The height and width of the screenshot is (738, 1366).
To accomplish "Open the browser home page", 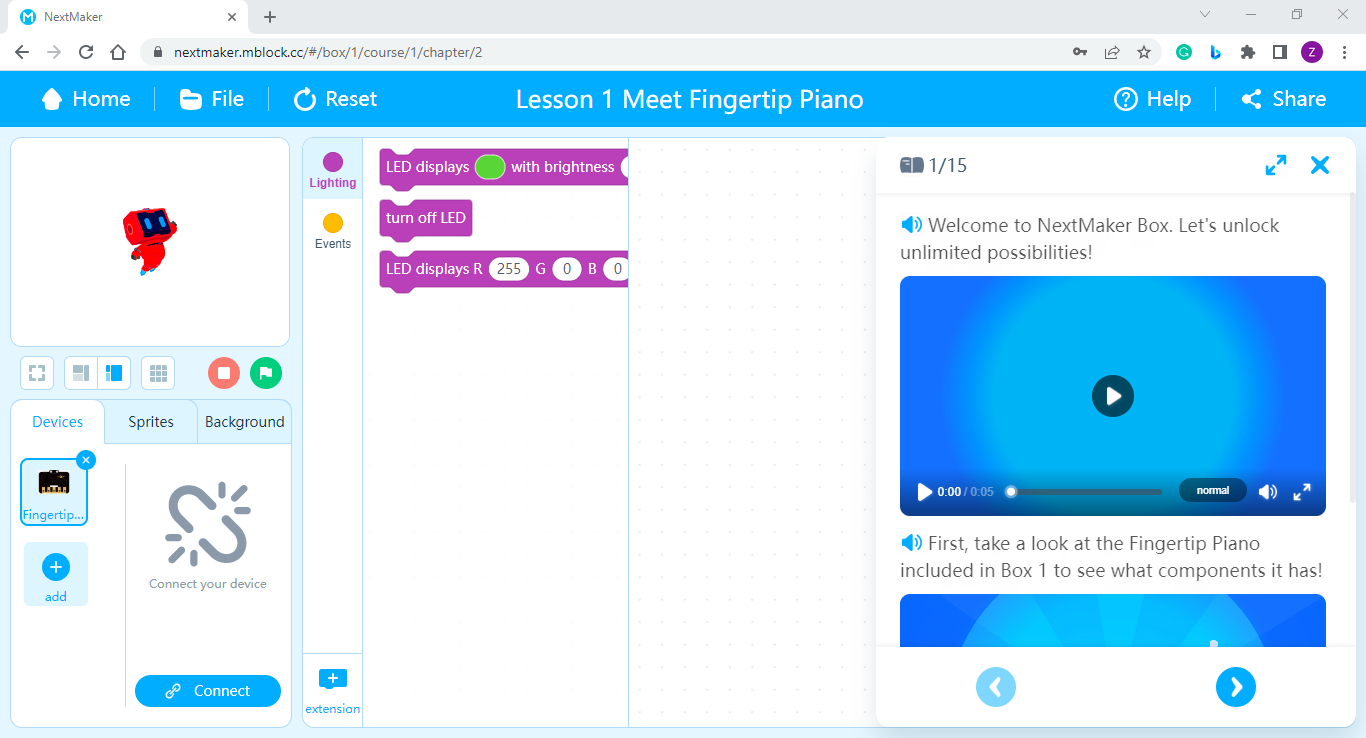I will point(118,52).
